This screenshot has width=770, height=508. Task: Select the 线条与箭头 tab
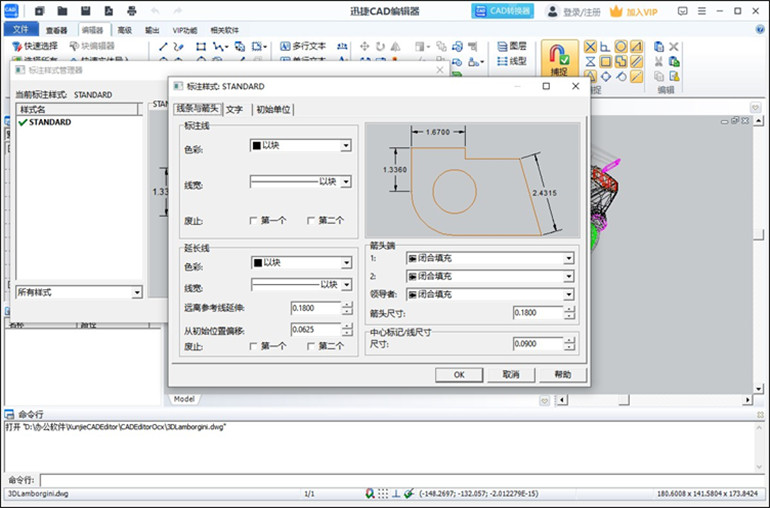(197, 109)
